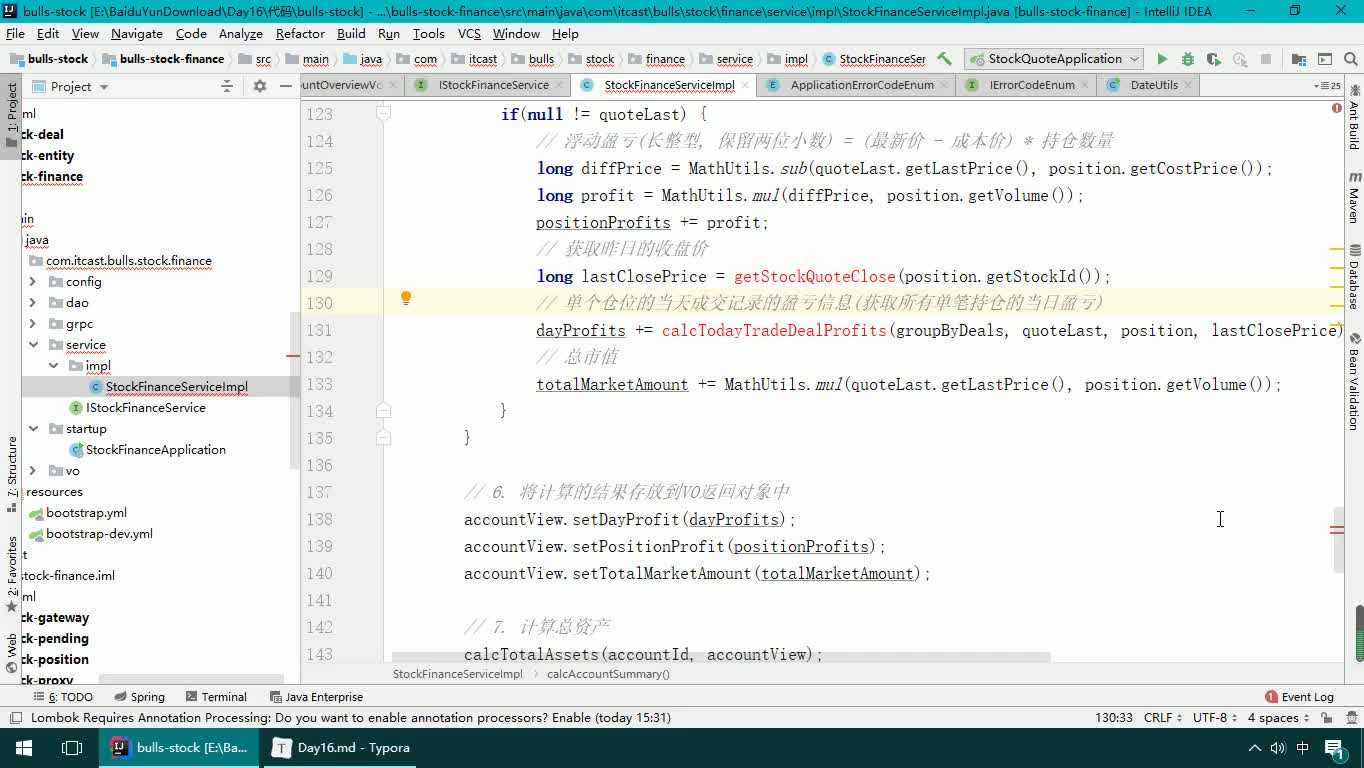The width and height of the screenshot is (1364, 768).
Task: Click calcAccountSummary() in the breadcrumb bar
Action: (x=608, y=674)
